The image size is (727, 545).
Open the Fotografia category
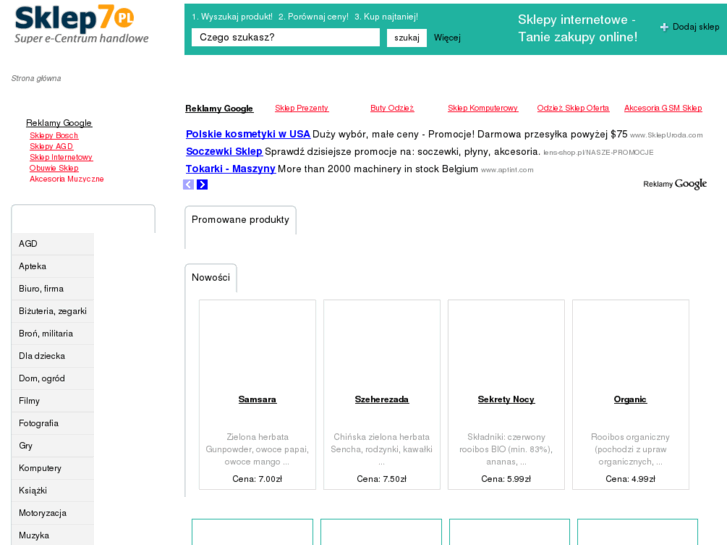tap(52, 423)
